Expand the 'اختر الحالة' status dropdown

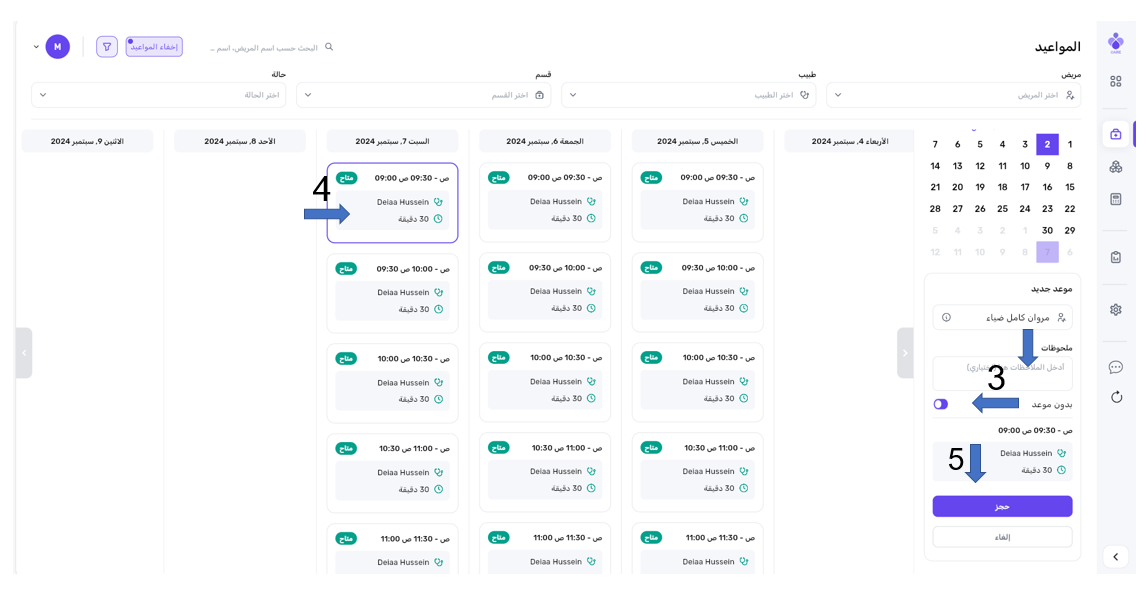(158, 95)
